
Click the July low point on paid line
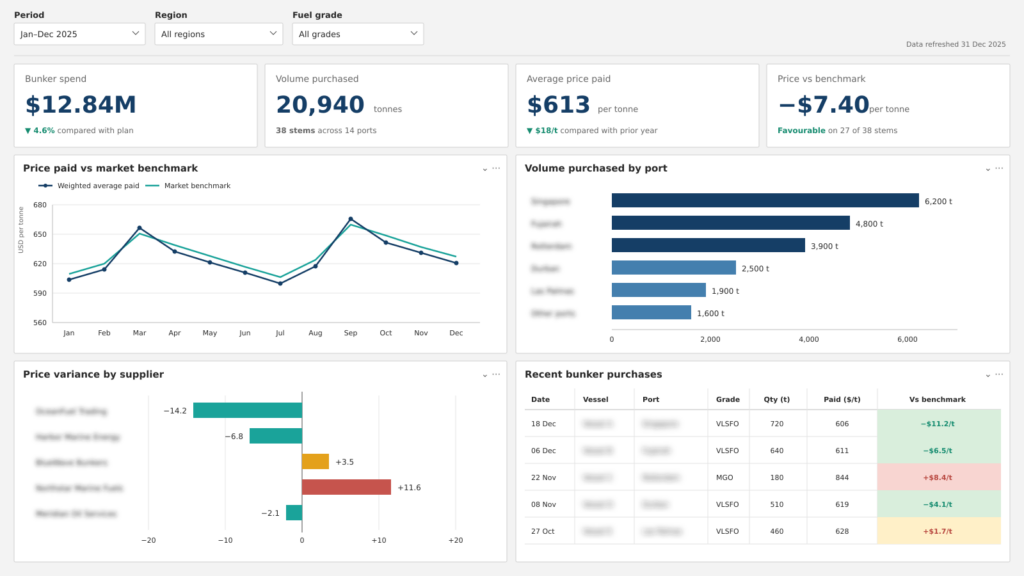280,283
